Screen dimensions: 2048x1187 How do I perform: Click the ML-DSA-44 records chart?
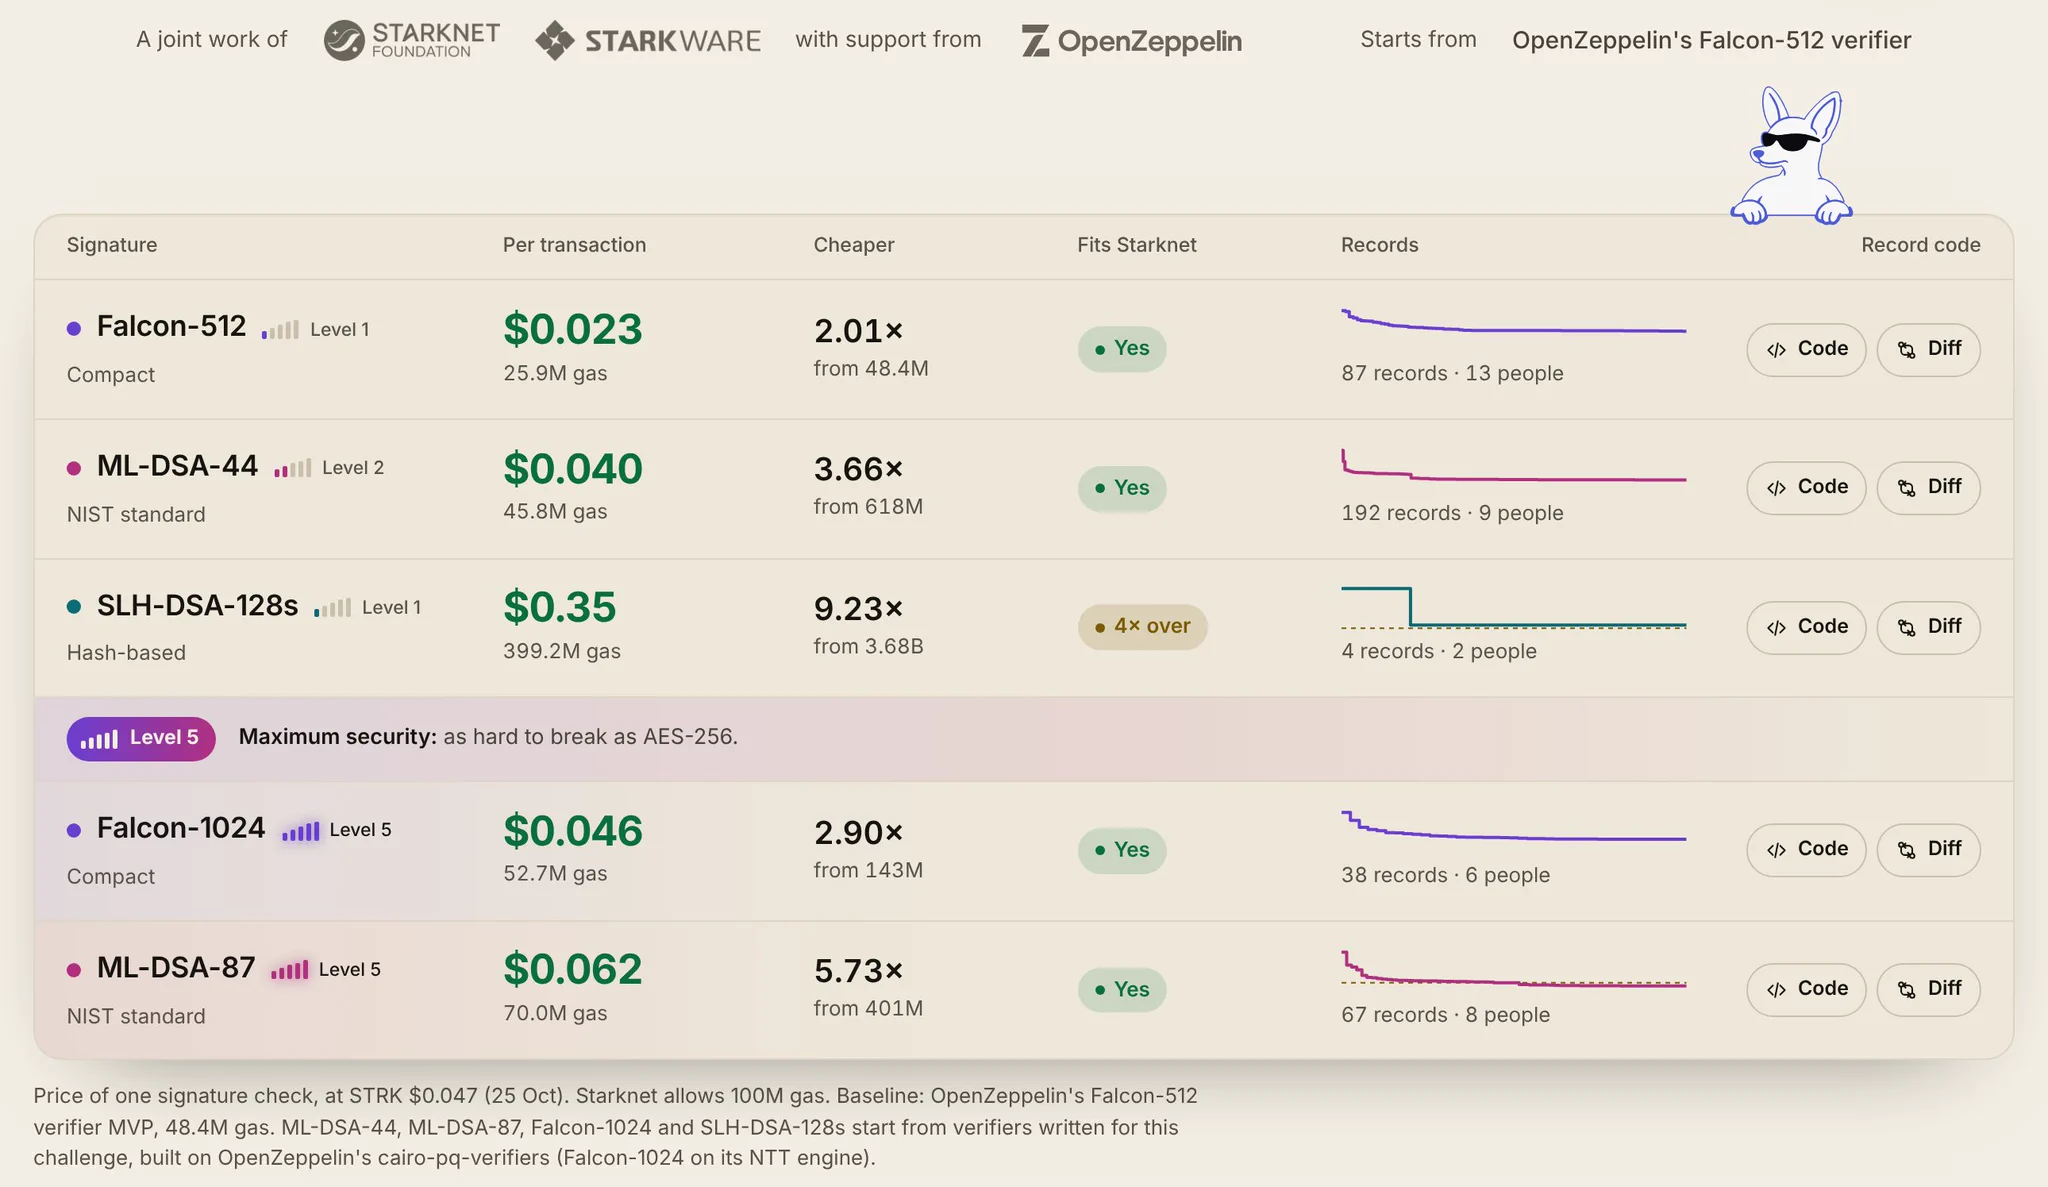tap(1513, 465)
